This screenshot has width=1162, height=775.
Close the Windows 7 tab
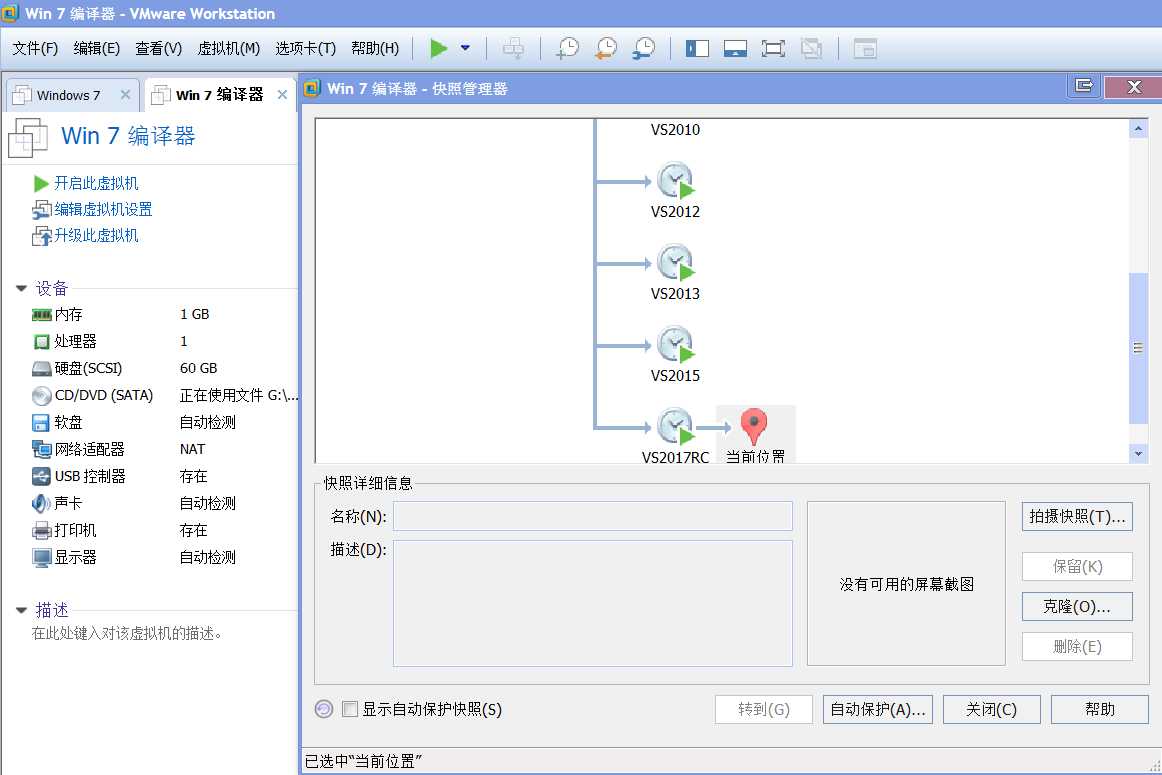click(125, 95)
